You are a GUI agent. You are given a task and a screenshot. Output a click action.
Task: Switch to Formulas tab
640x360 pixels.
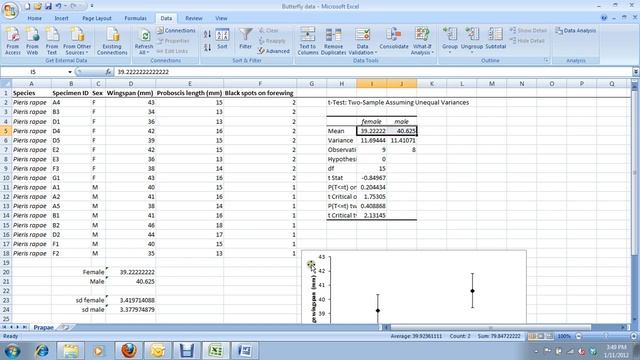[x=136, y=18]
